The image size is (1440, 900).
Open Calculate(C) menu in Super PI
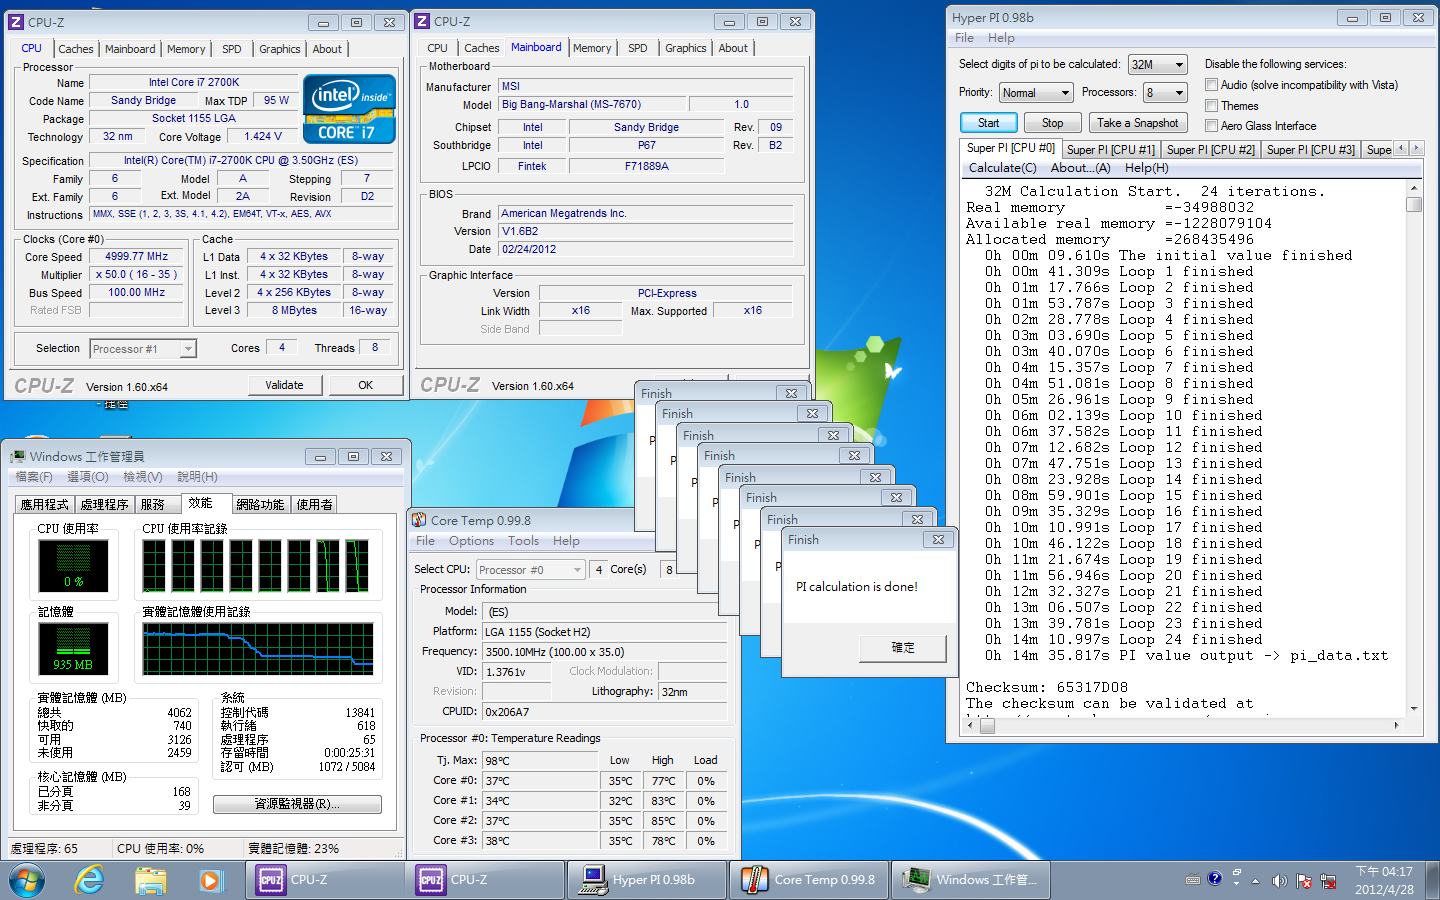(x=1002, y=168)
